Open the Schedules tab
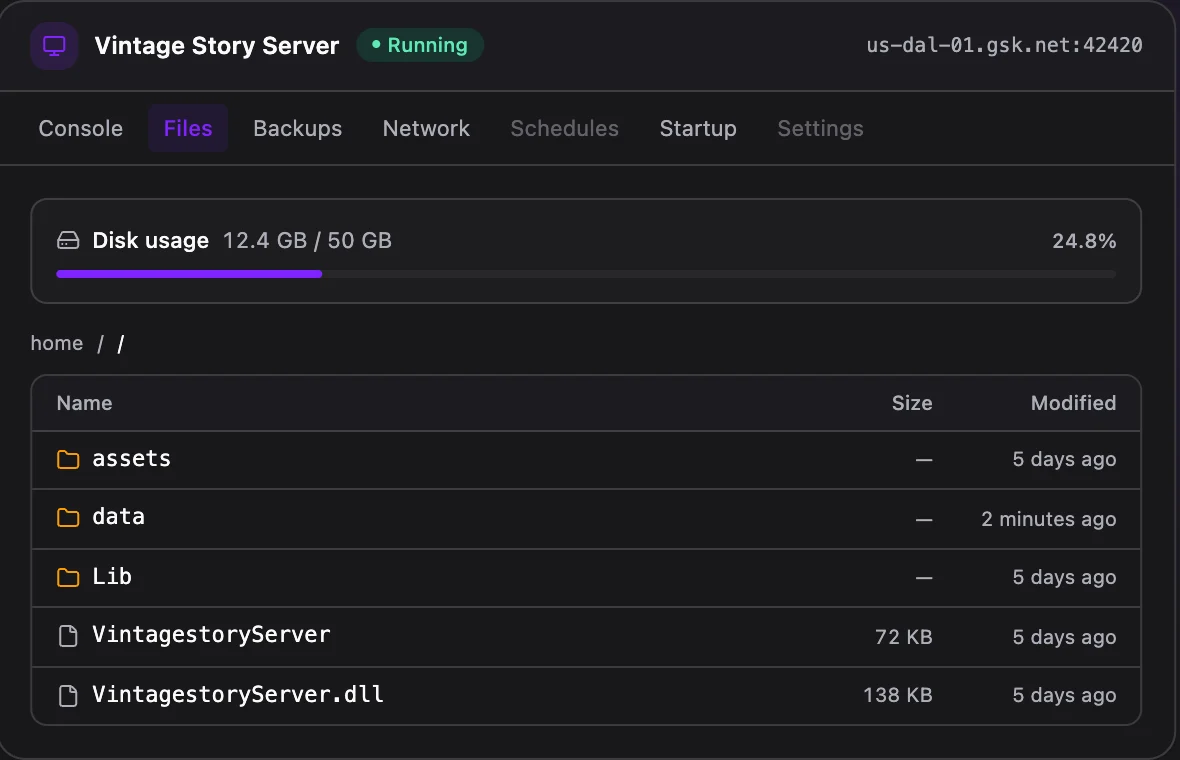The width and height of the screenshot is (1180, 760). point(564,129)
